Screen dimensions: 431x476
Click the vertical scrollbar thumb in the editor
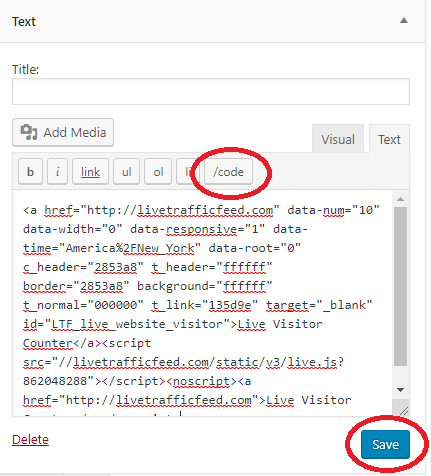coord(401,287)
